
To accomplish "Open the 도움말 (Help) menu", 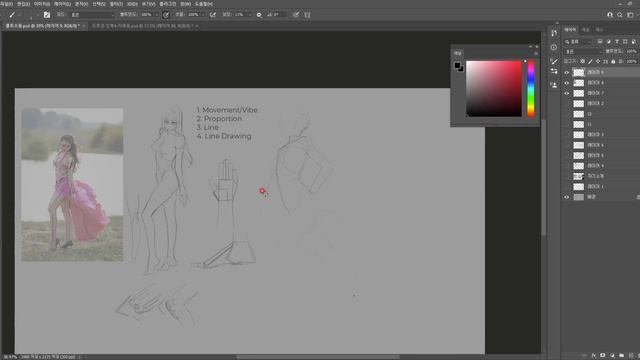I will 203,4.
